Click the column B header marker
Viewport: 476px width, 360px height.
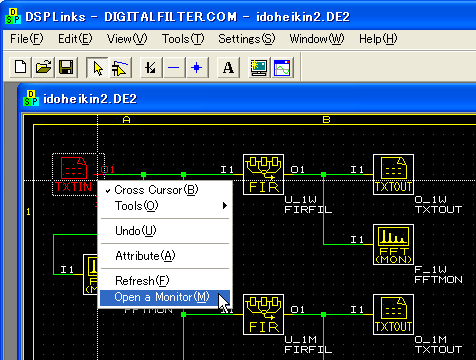click(x=326, y=119)
